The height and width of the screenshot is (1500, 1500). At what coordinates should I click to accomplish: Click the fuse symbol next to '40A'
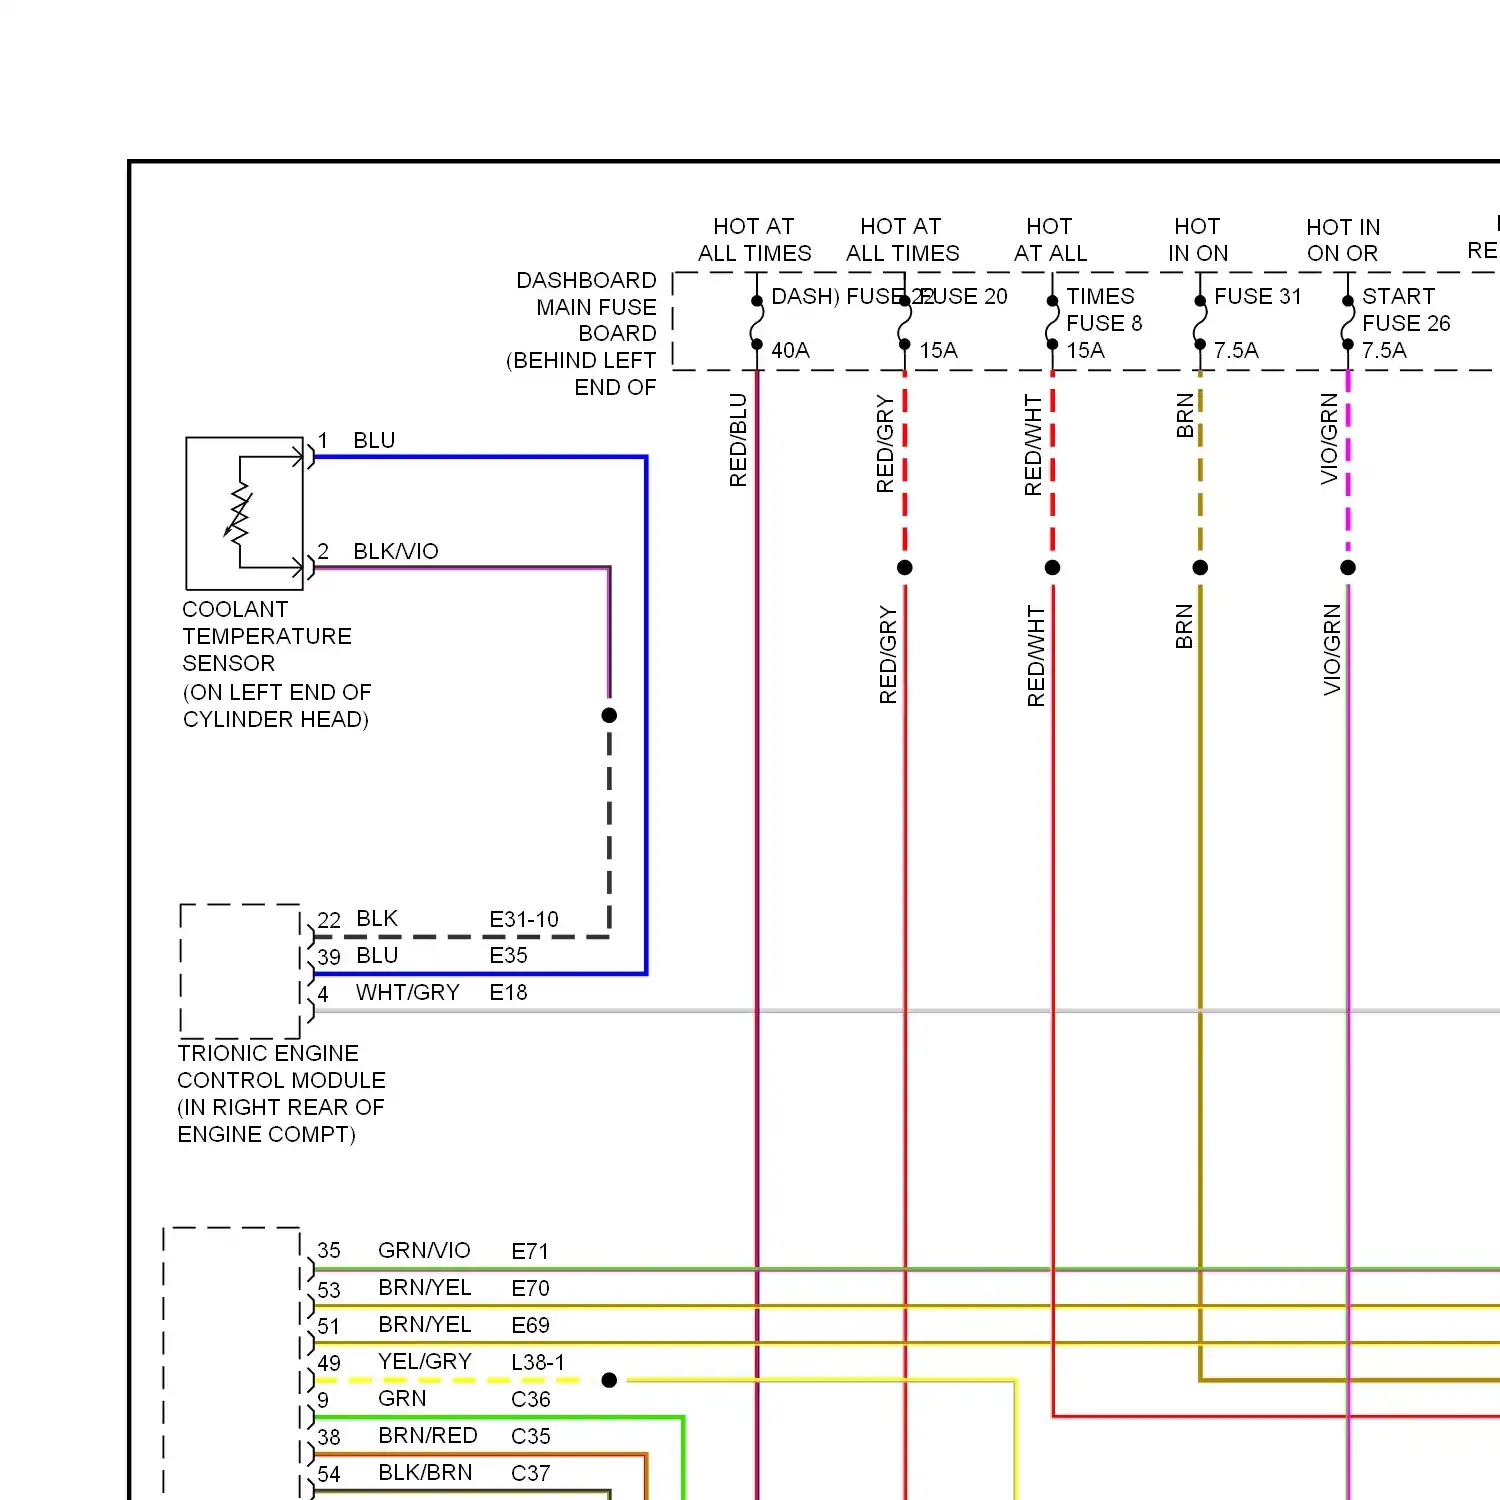[757, 322]
